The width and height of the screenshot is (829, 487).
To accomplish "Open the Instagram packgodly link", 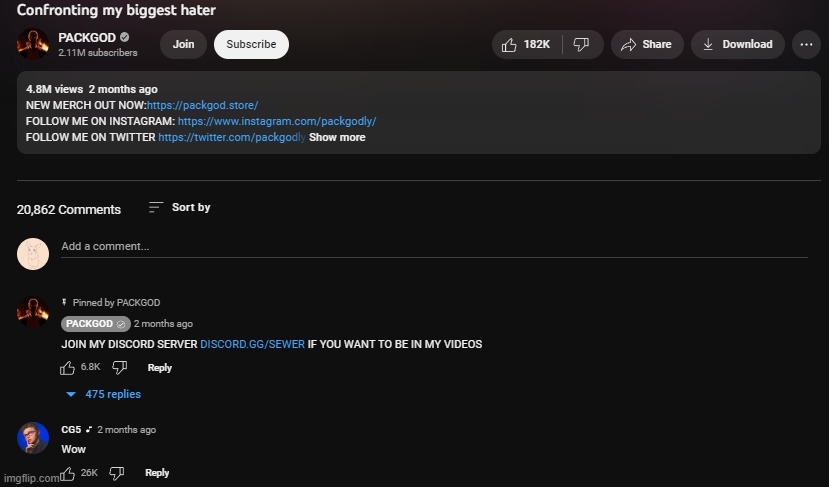I will point(277,121).
